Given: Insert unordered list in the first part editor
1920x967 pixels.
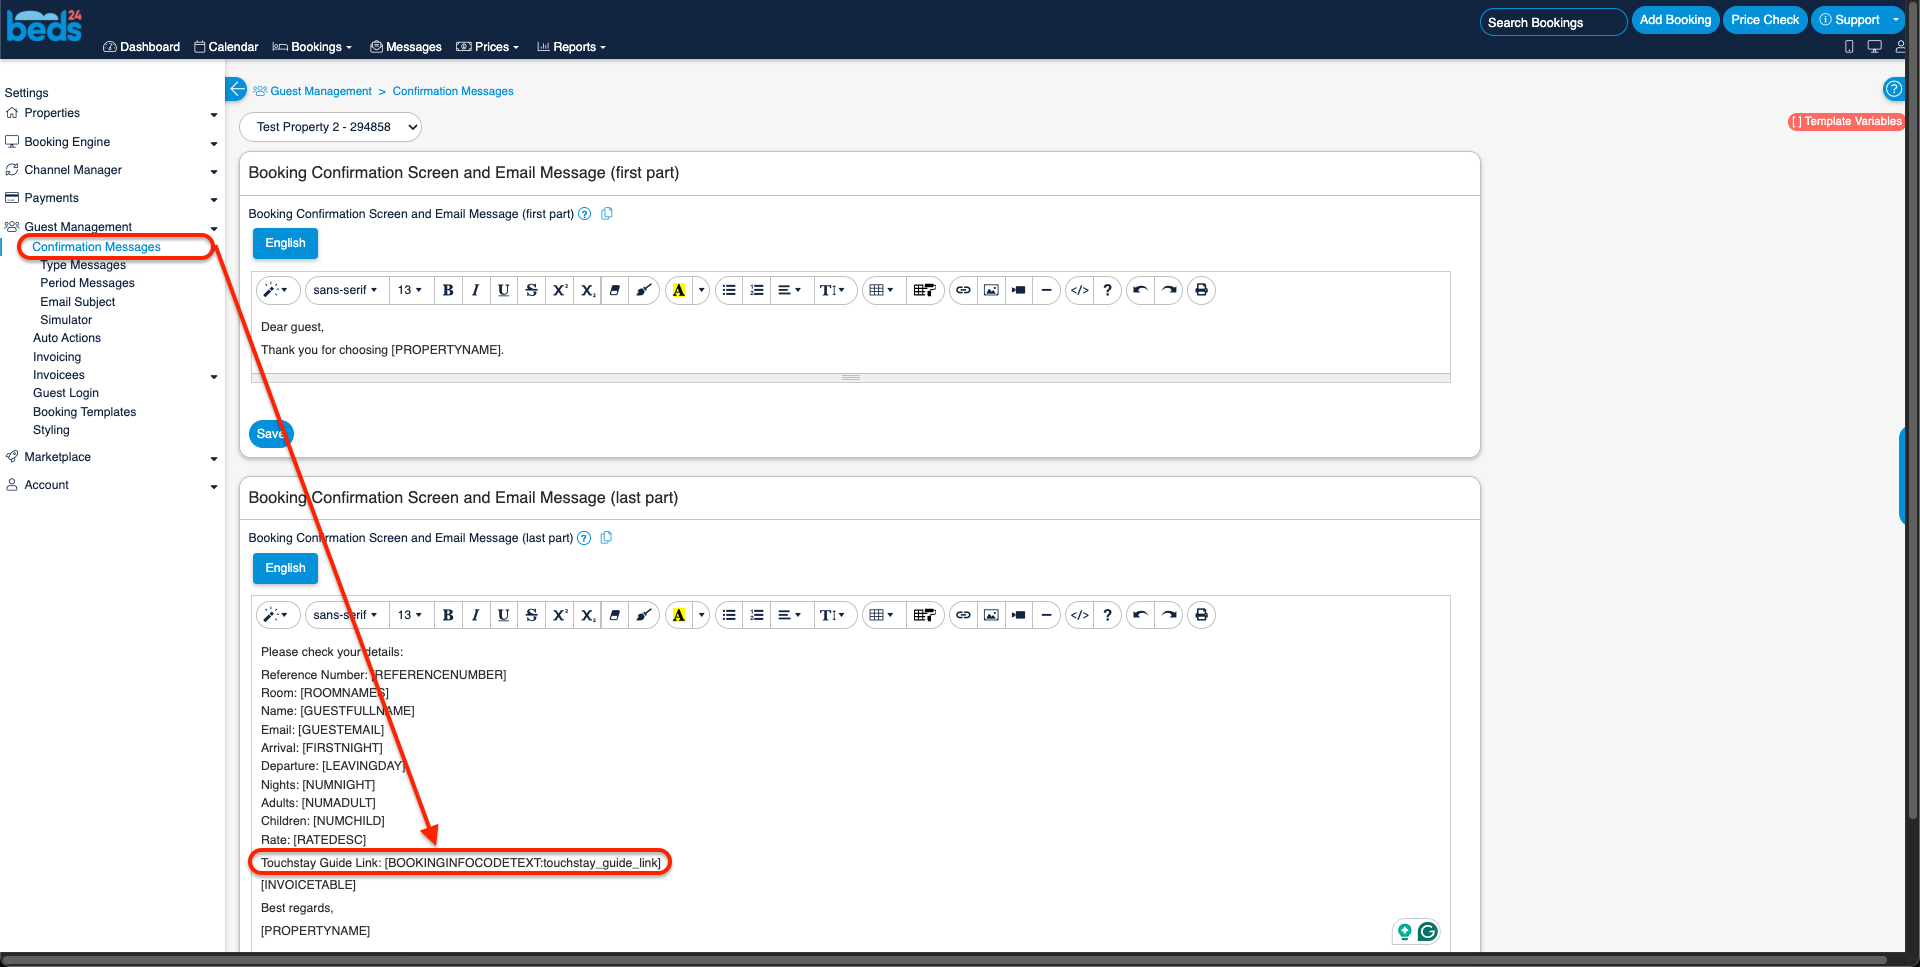Looking at the screenshot, I should tap(729, 290).
